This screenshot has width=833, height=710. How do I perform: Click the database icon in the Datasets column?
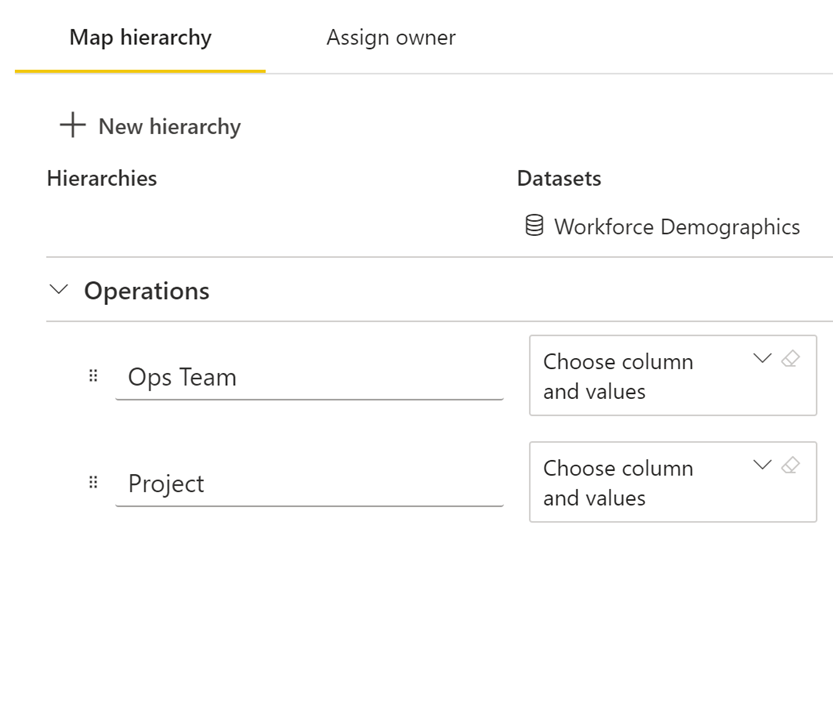point(535,226)
